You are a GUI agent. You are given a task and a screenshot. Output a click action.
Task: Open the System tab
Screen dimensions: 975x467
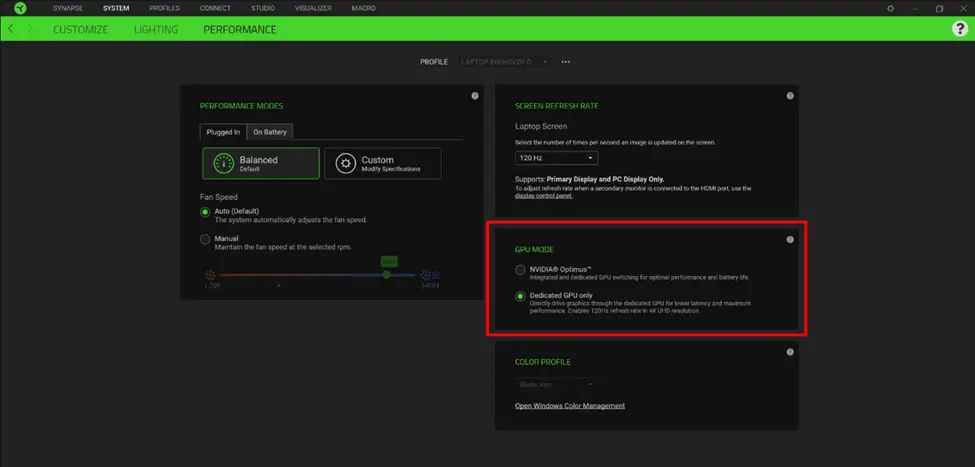pyautogui.click(x=116, y=8)
